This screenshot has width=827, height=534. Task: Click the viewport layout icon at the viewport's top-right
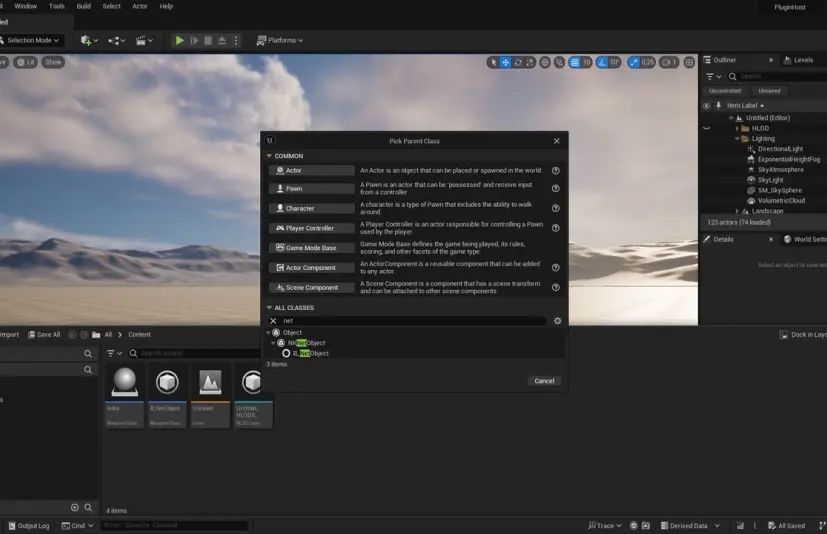click(687, 62)
